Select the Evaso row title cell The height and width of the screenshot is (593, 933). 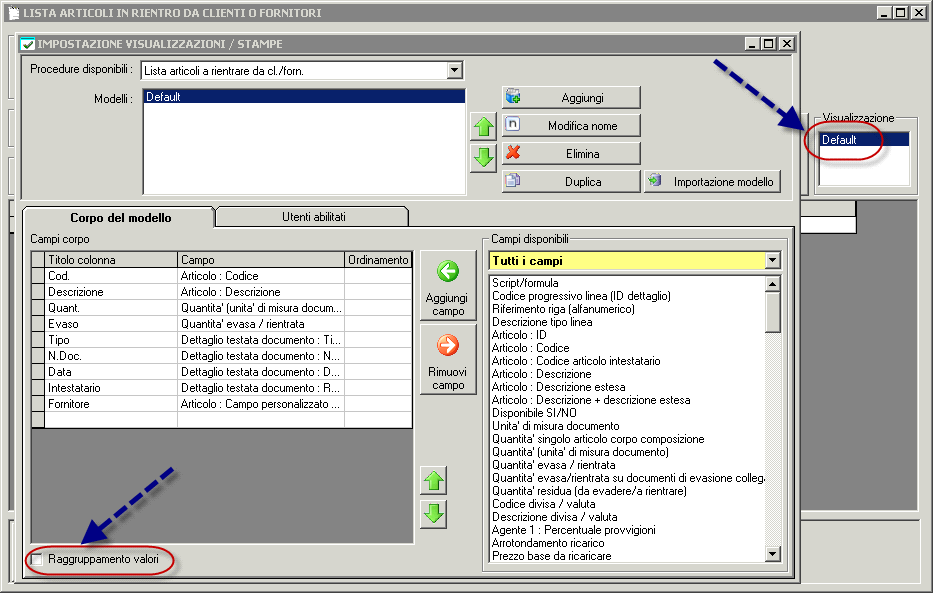[111, 324]
